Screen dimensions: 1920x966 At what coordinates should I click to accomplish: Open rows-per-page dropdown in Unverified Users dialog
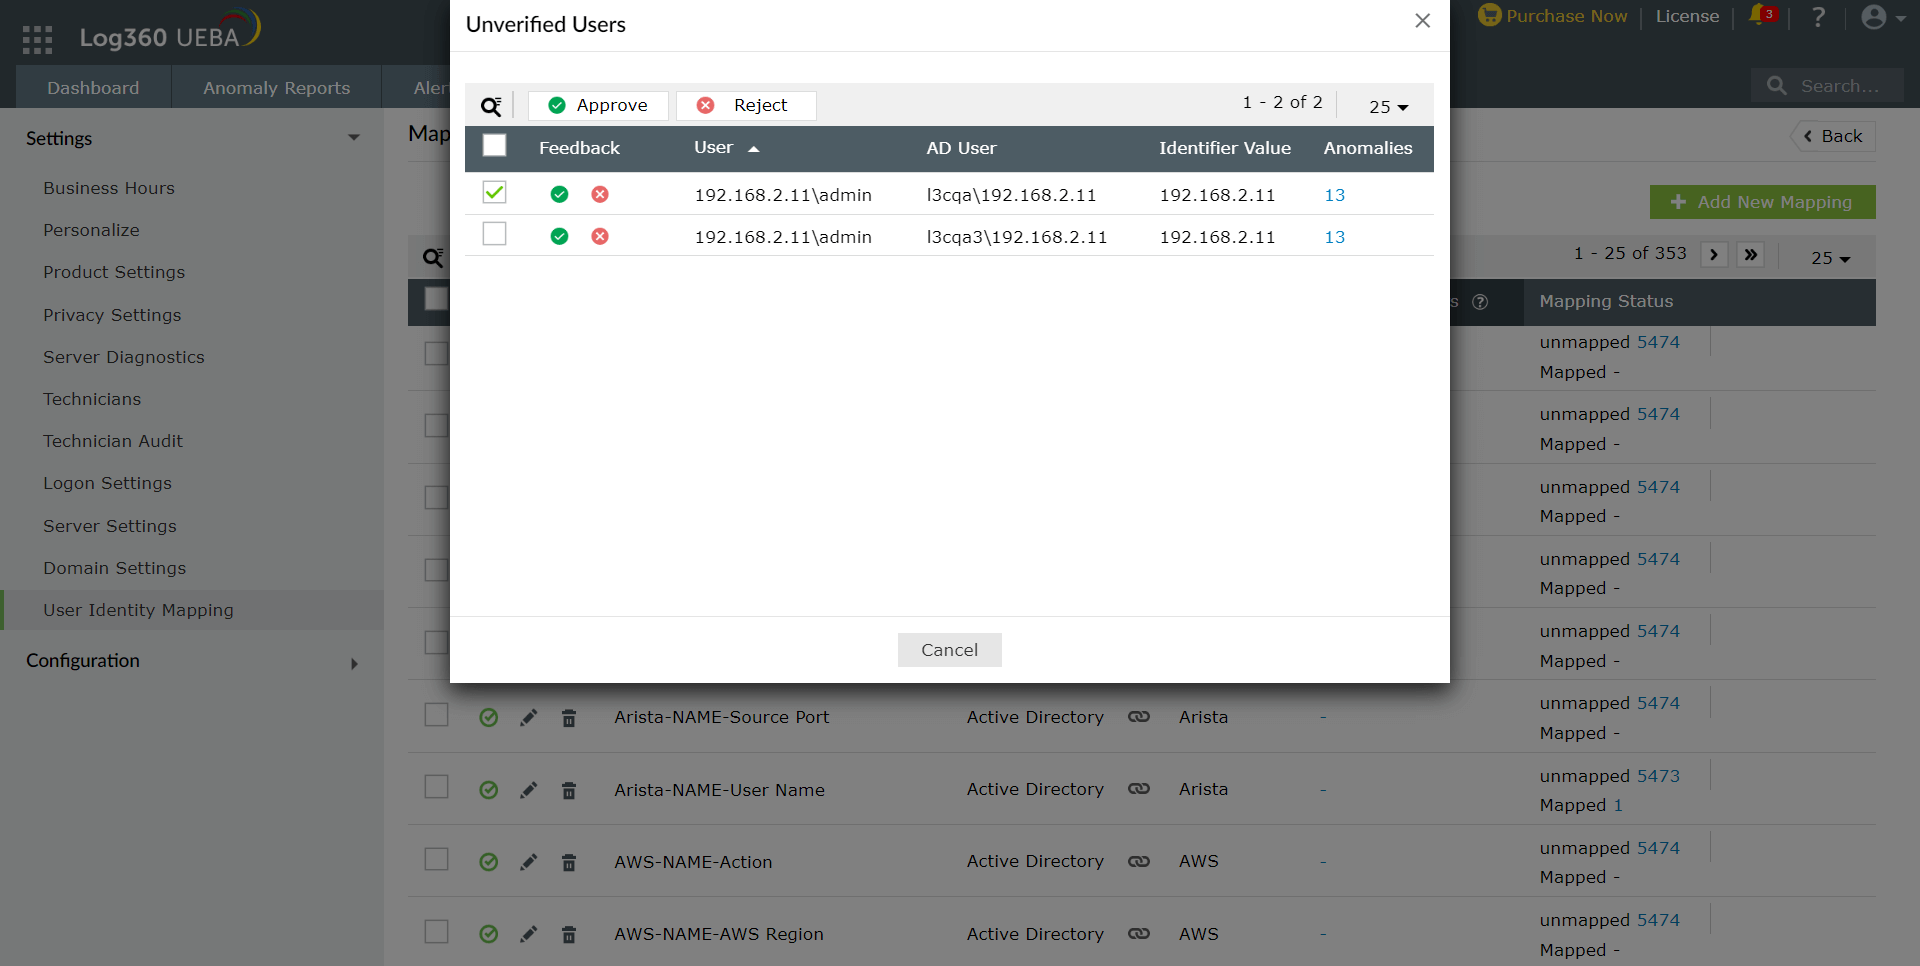coord(1389,106)
